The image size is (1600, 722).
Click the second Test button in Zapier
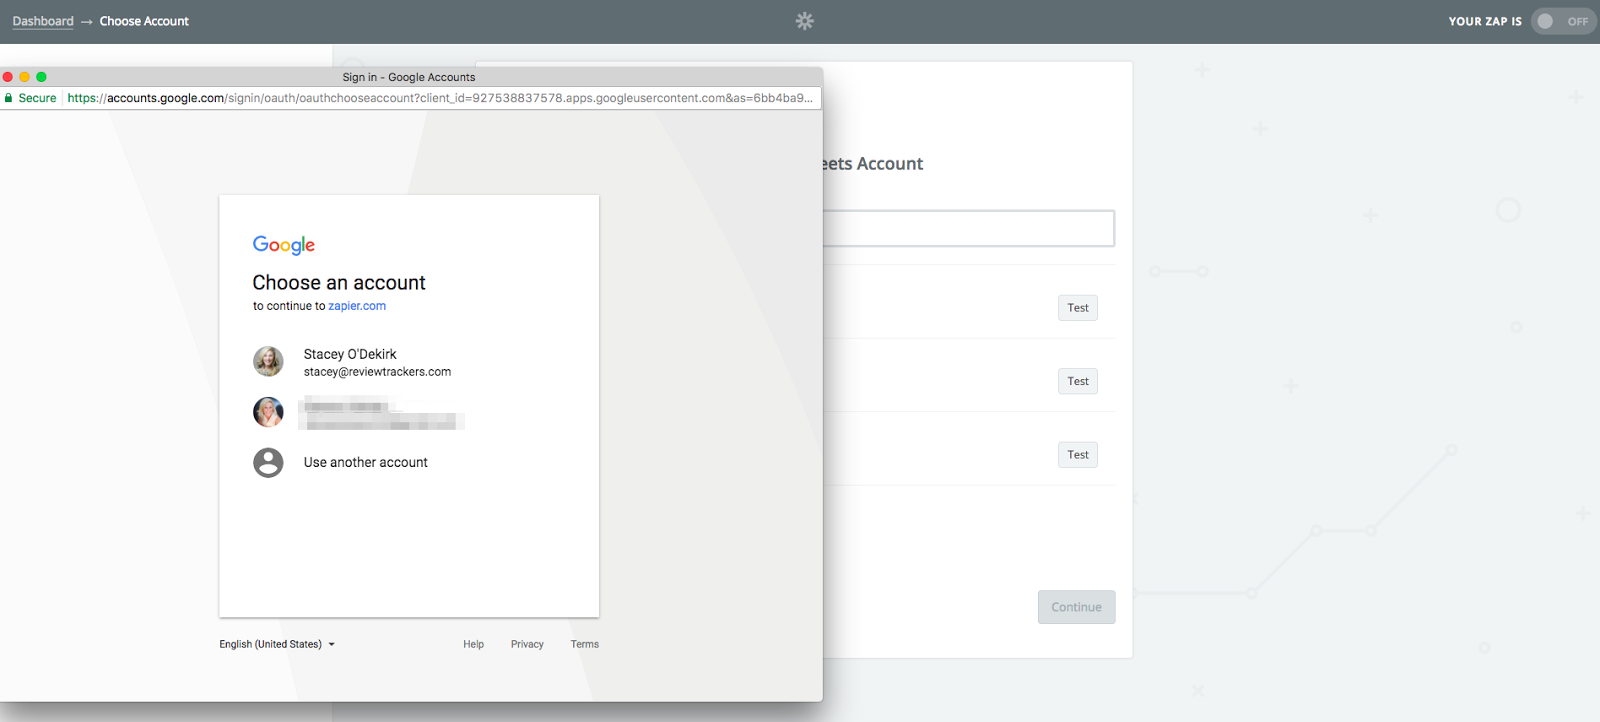pyautogui.click(x=1078, y=381)
